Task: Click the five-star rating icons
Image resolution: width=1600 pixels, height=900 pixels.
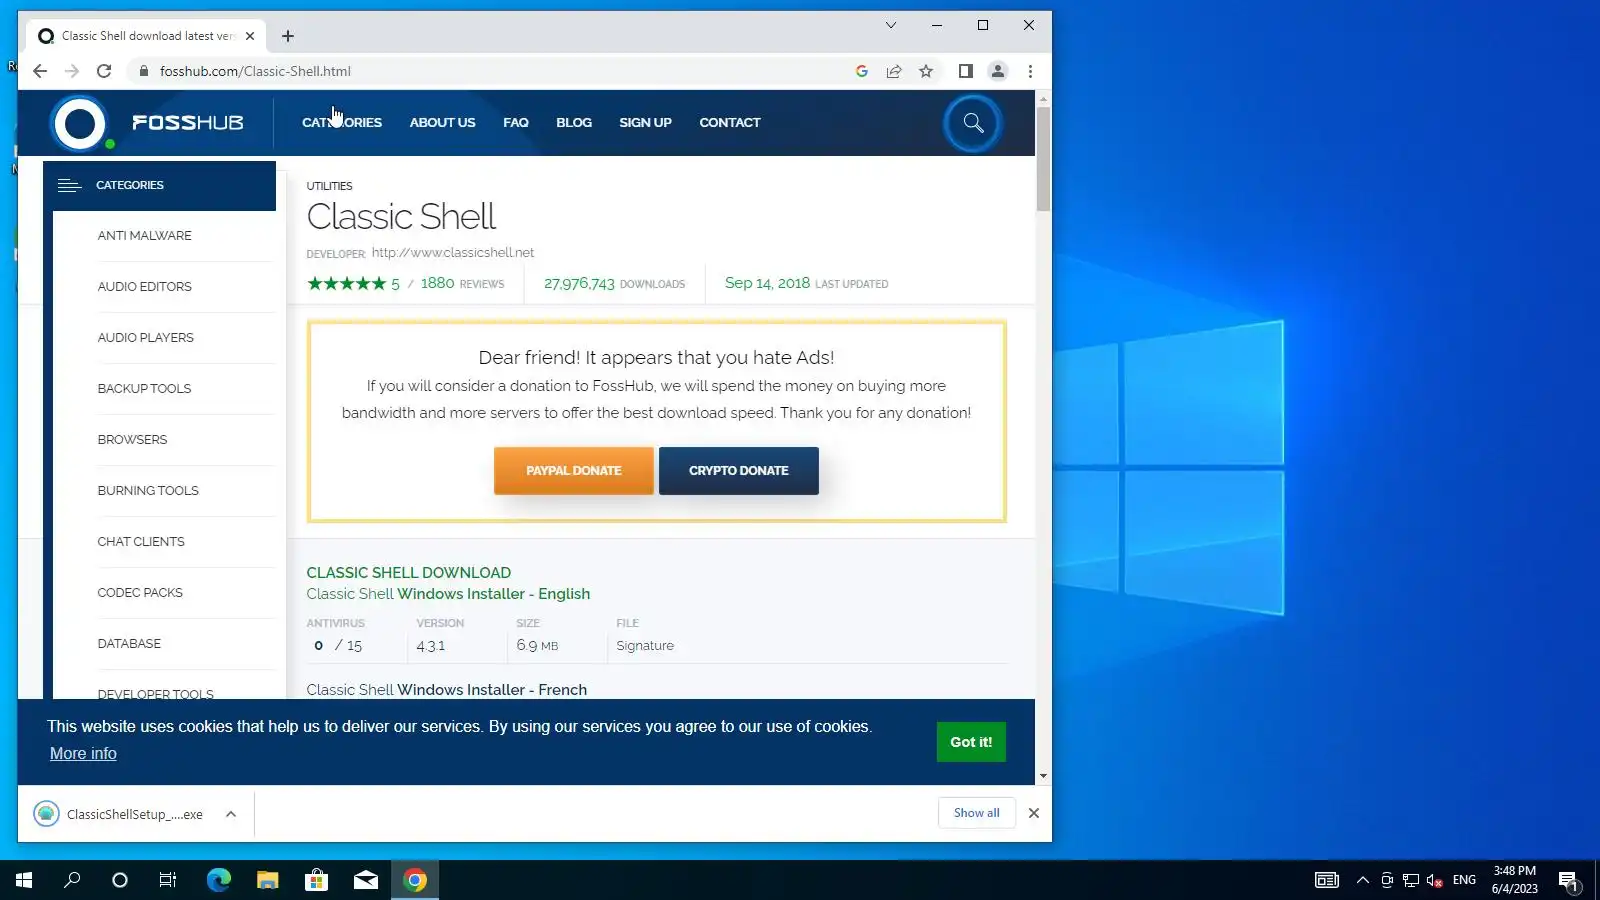Action: tap(346, 284)
